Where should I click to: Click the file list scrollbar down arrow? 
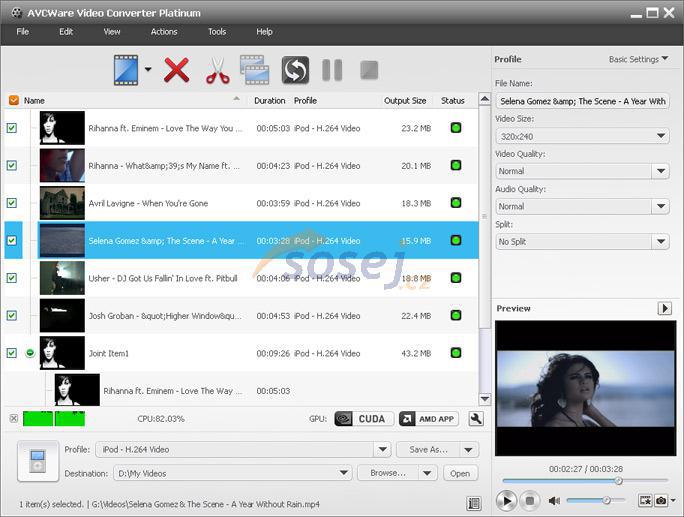[485, 399]
